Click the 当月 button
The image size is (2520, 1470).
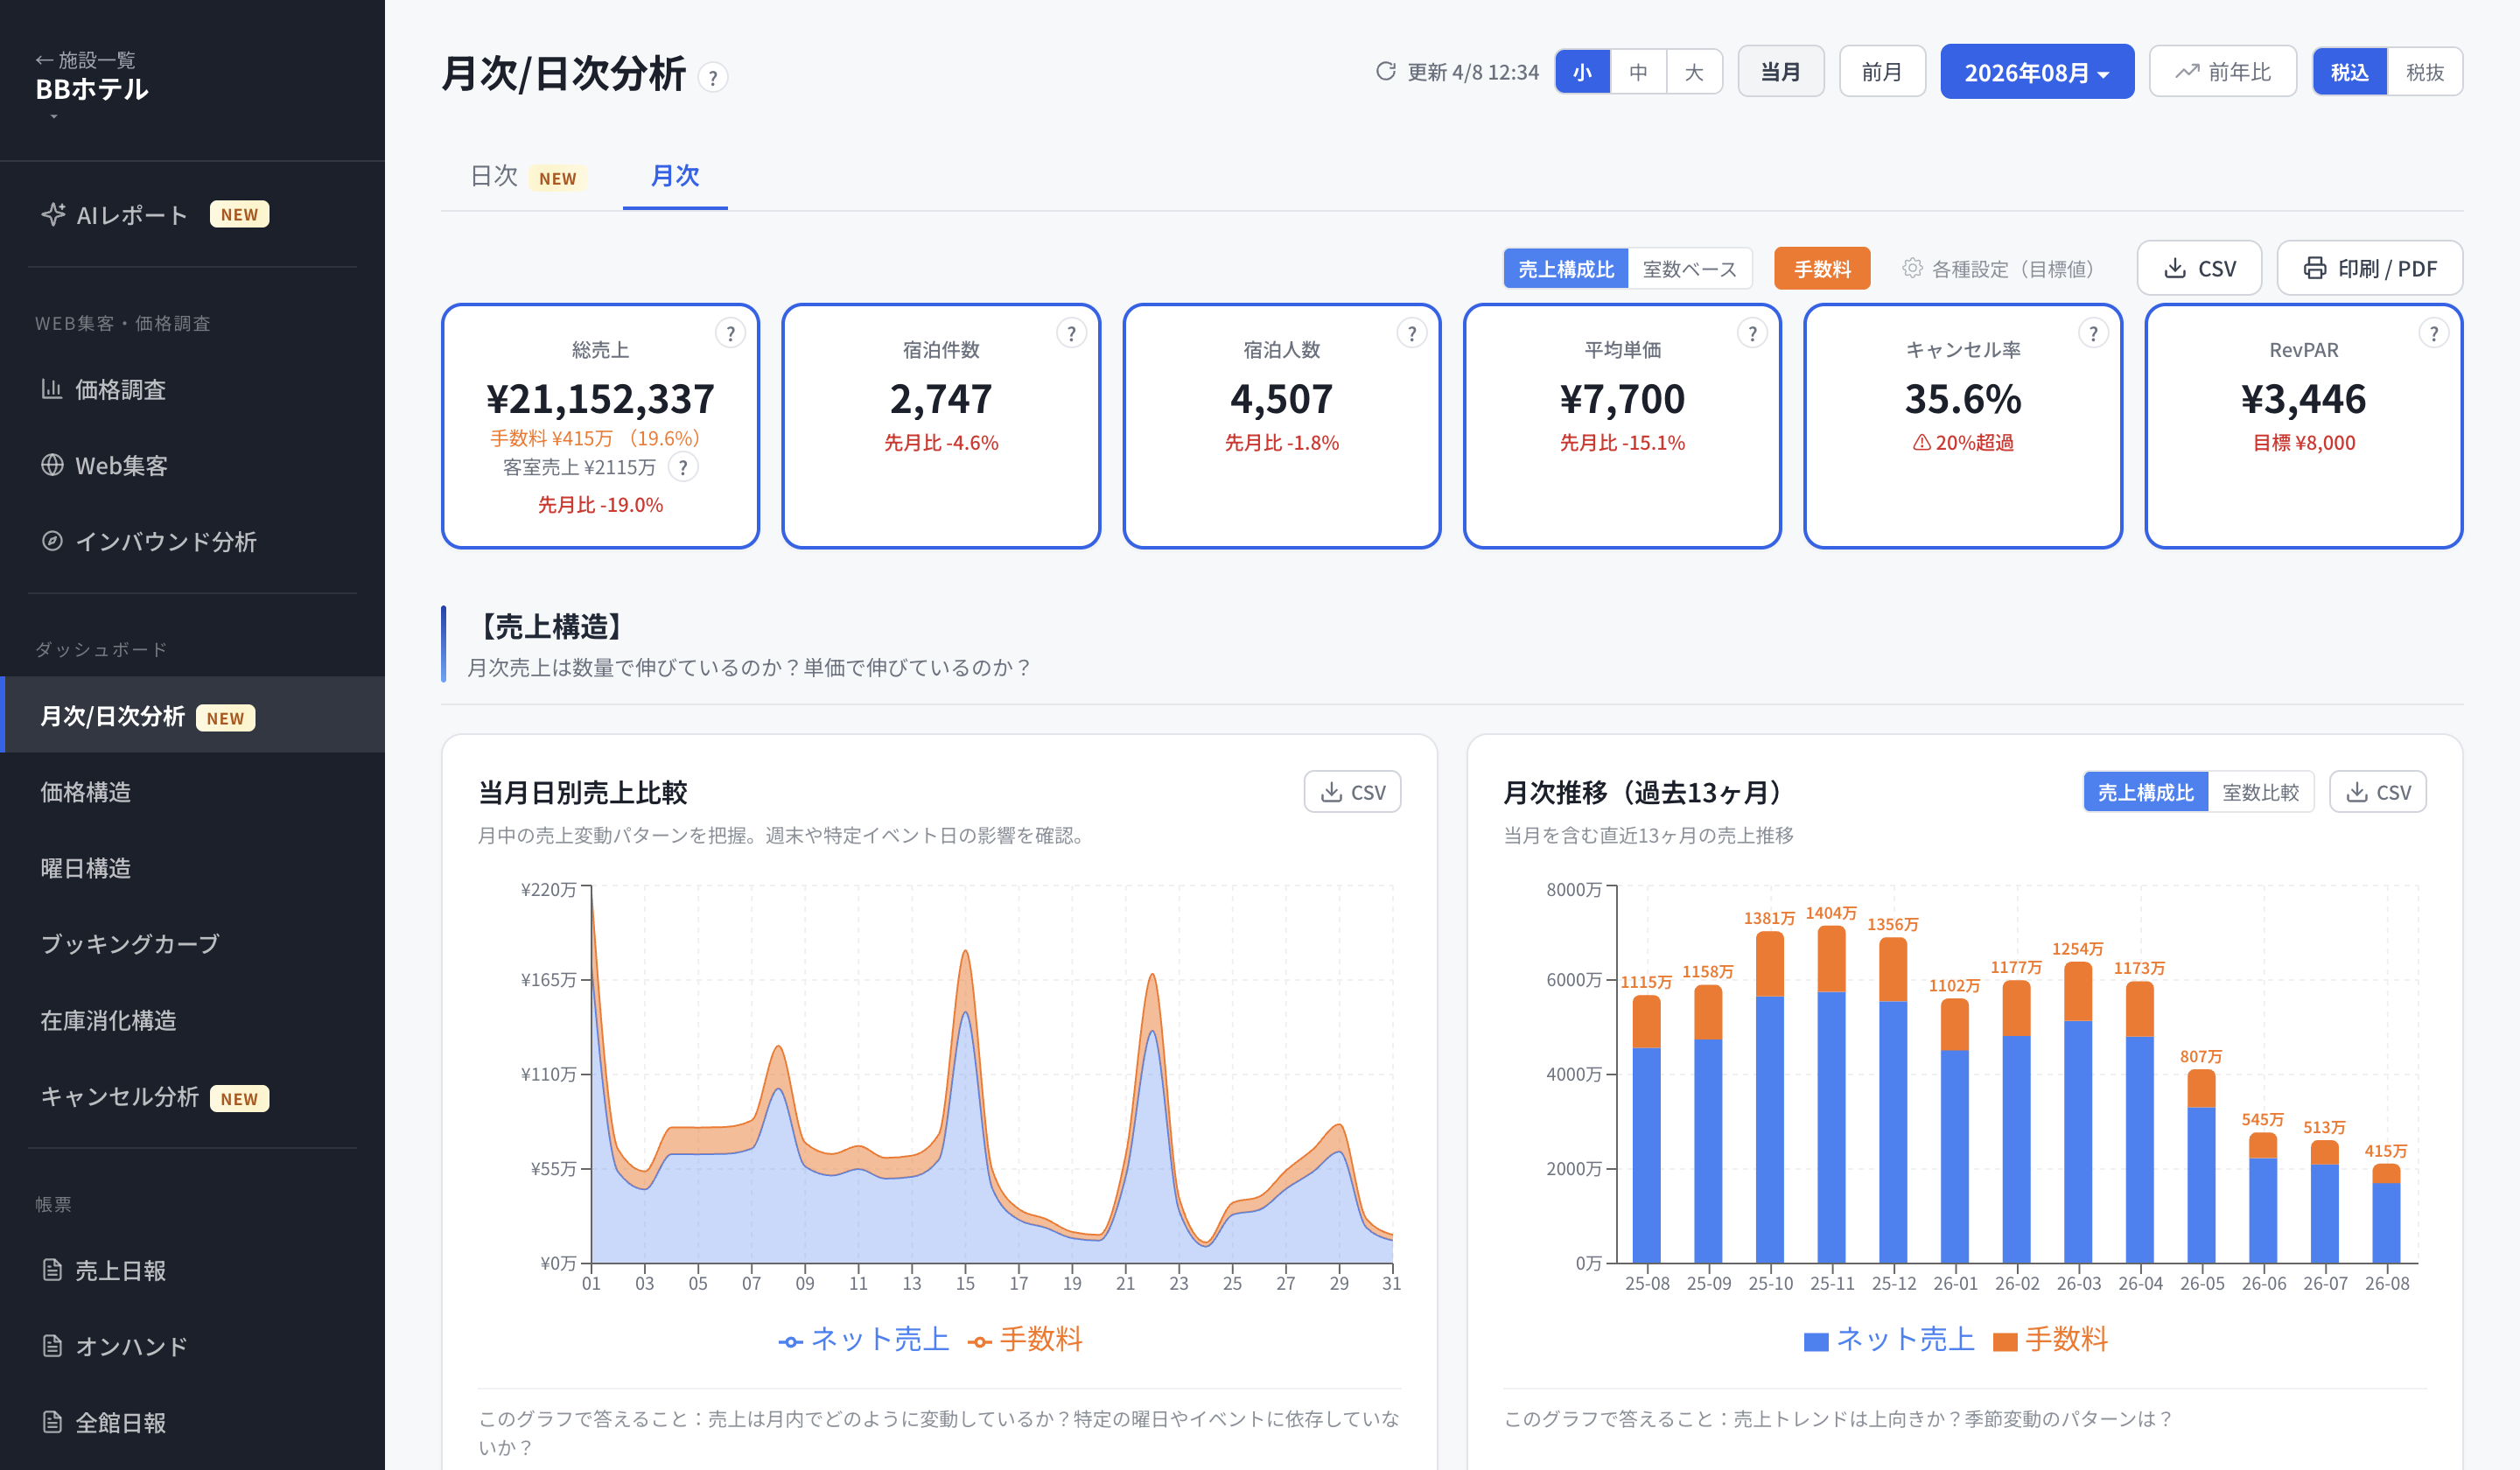coord(1780,72)
